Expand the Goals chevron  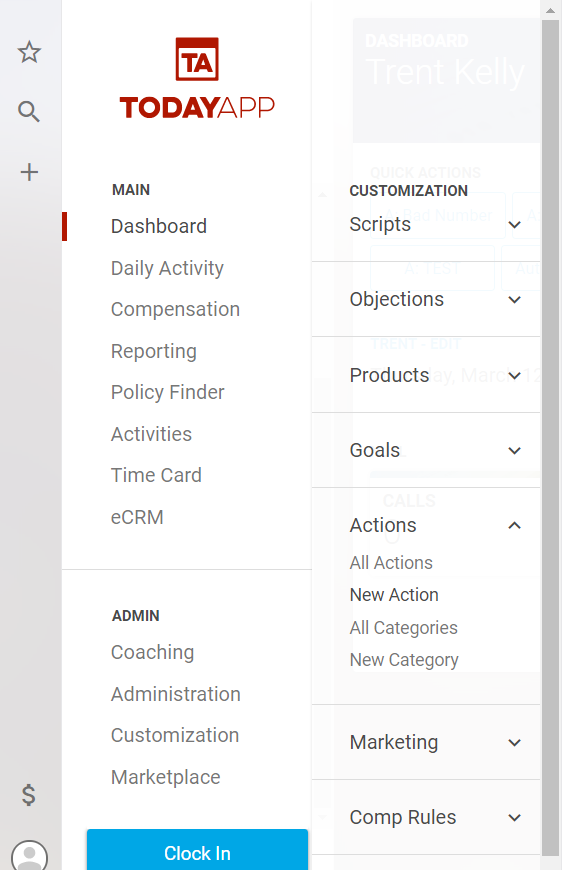click(x=514, y=451)
